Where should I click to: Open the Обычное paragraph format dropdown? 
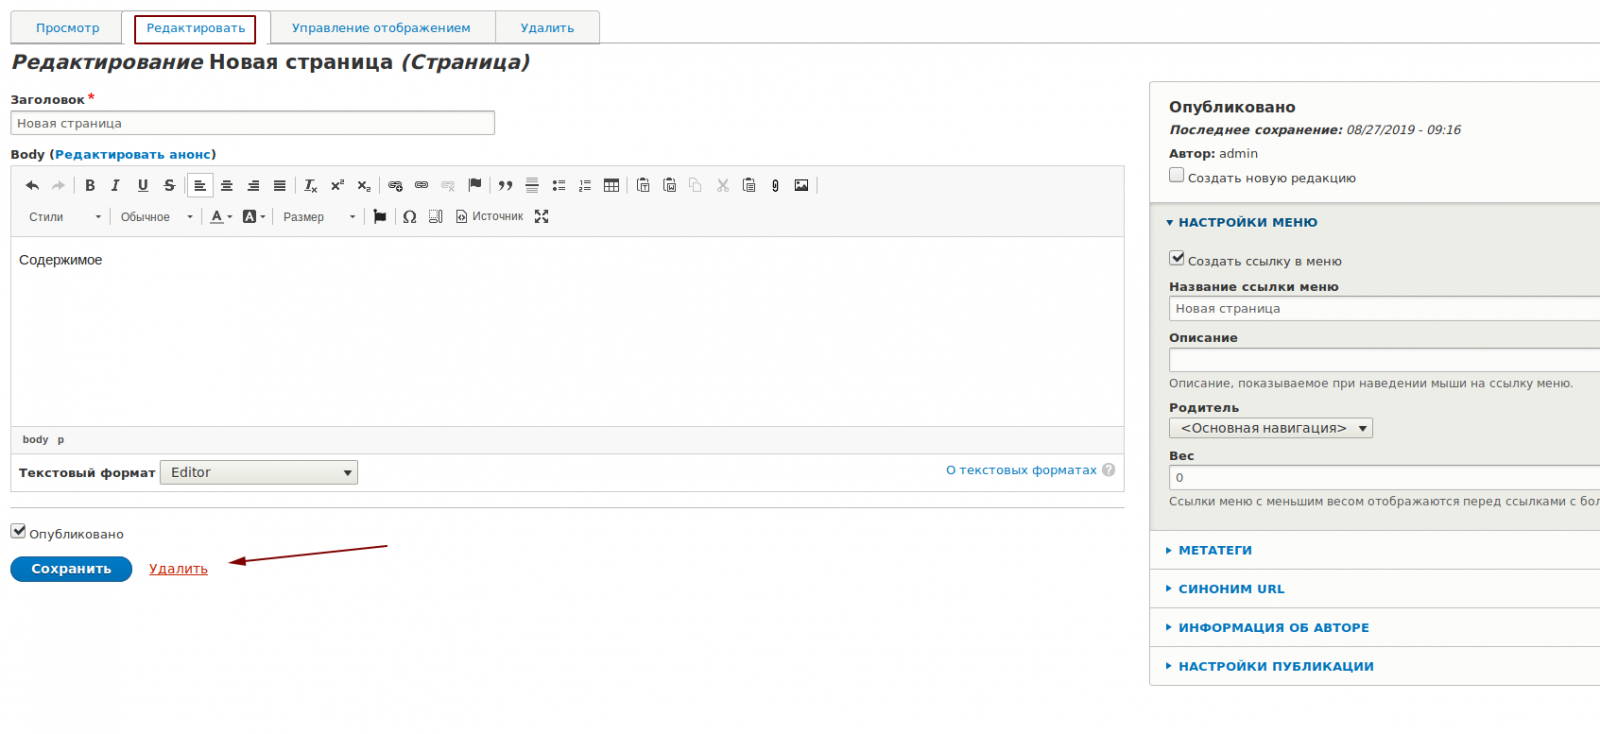156,217
